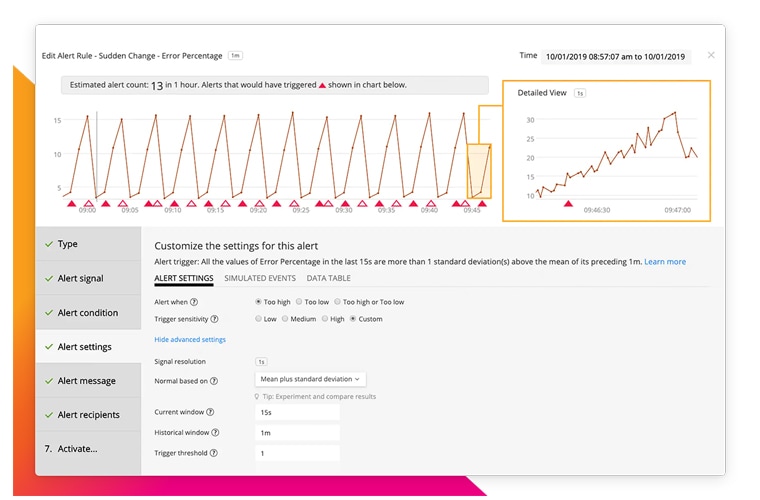
Task: Click the Trigger threshold field showing 1
Action: [x=297, y=453]
